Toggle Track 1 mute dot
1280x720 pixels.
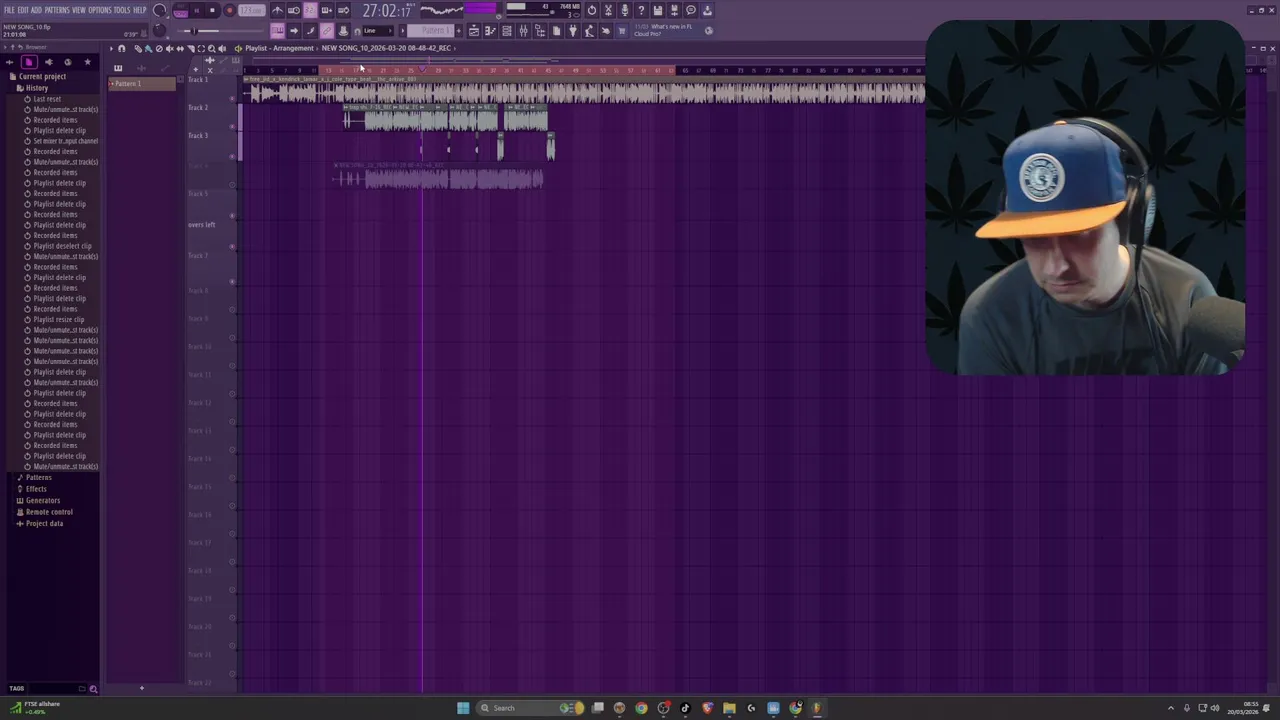coord(232,98)
